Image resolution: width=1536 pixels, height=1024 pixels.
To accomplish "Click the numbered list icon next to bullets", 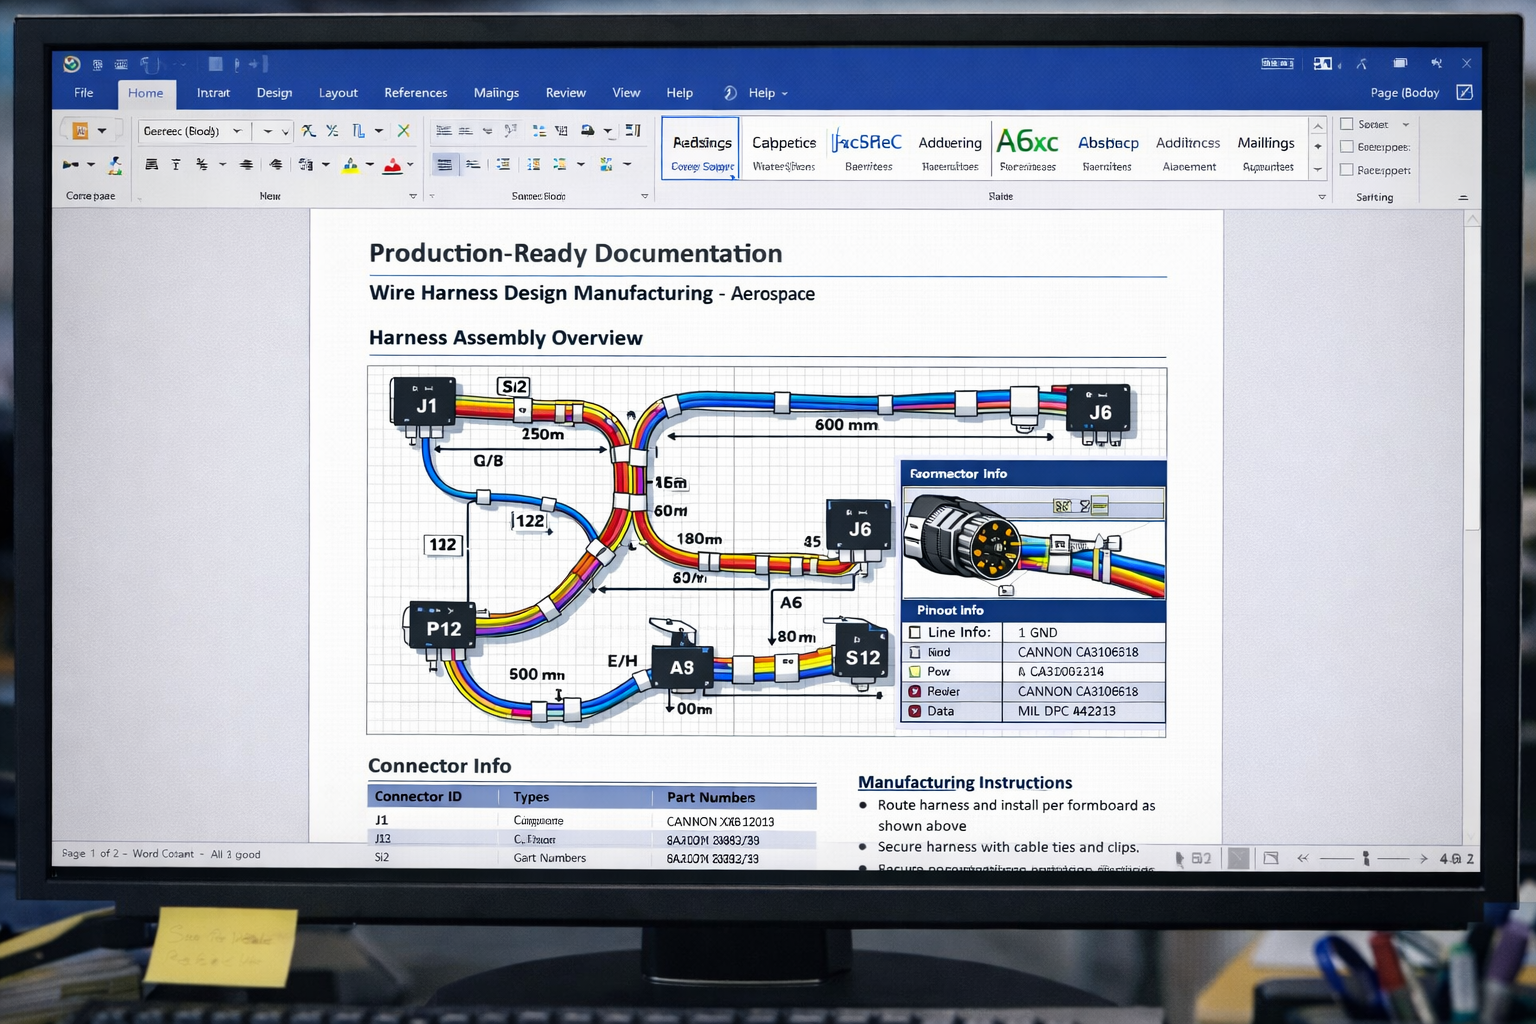I will [x=466, y=131].
